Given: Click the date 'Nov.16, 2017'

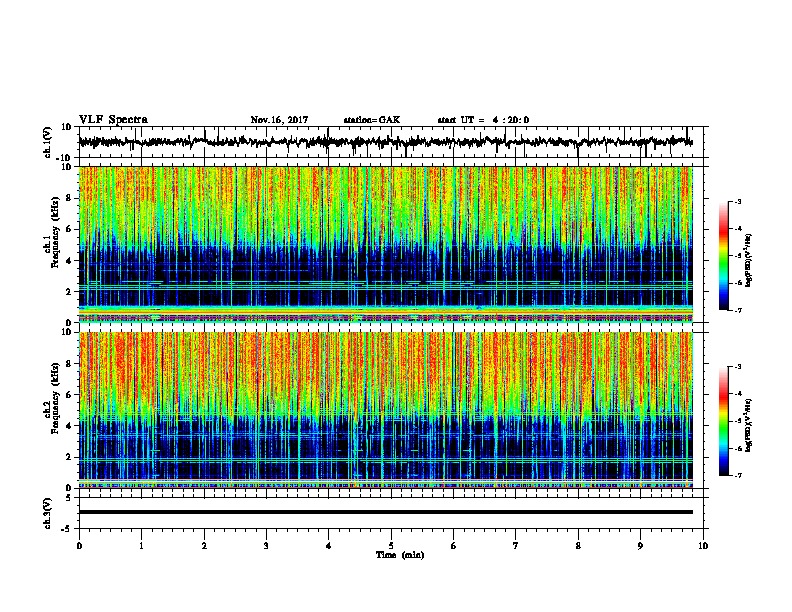Looking at the screenshot, I should tap(279, 120).
